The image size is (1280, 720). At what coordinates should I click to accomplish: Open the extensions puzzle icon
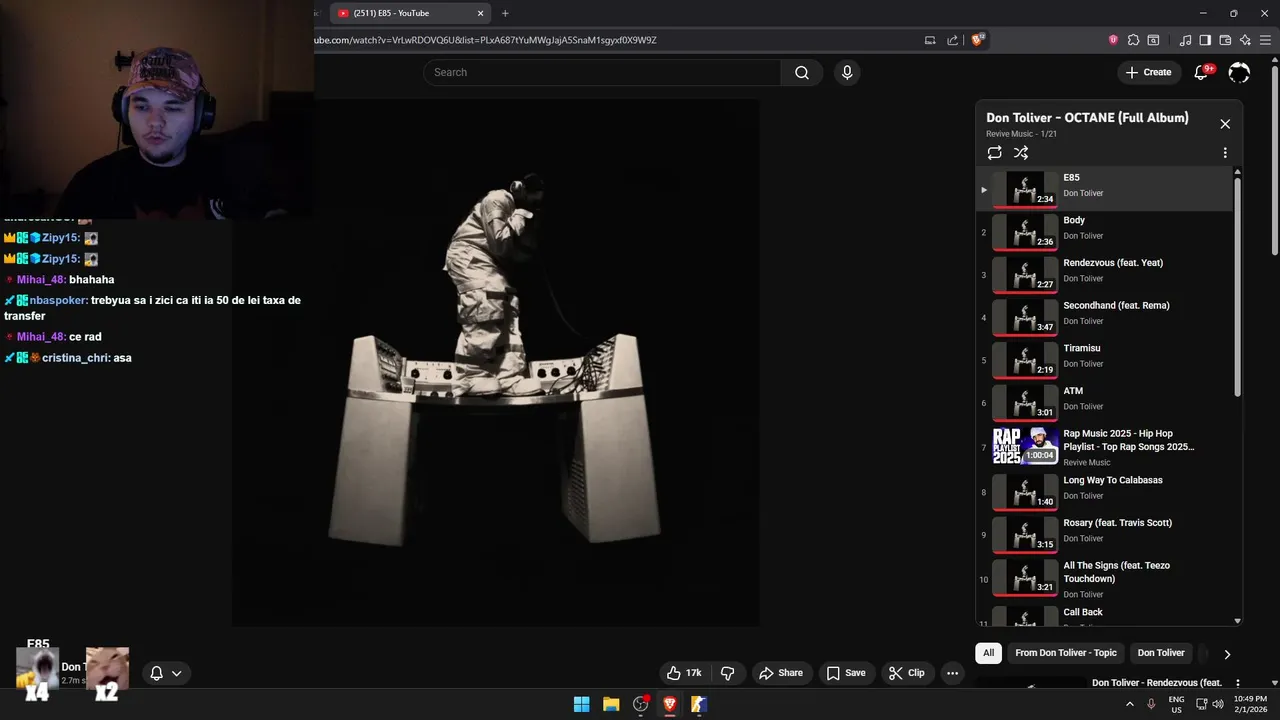coord(1133,40)
